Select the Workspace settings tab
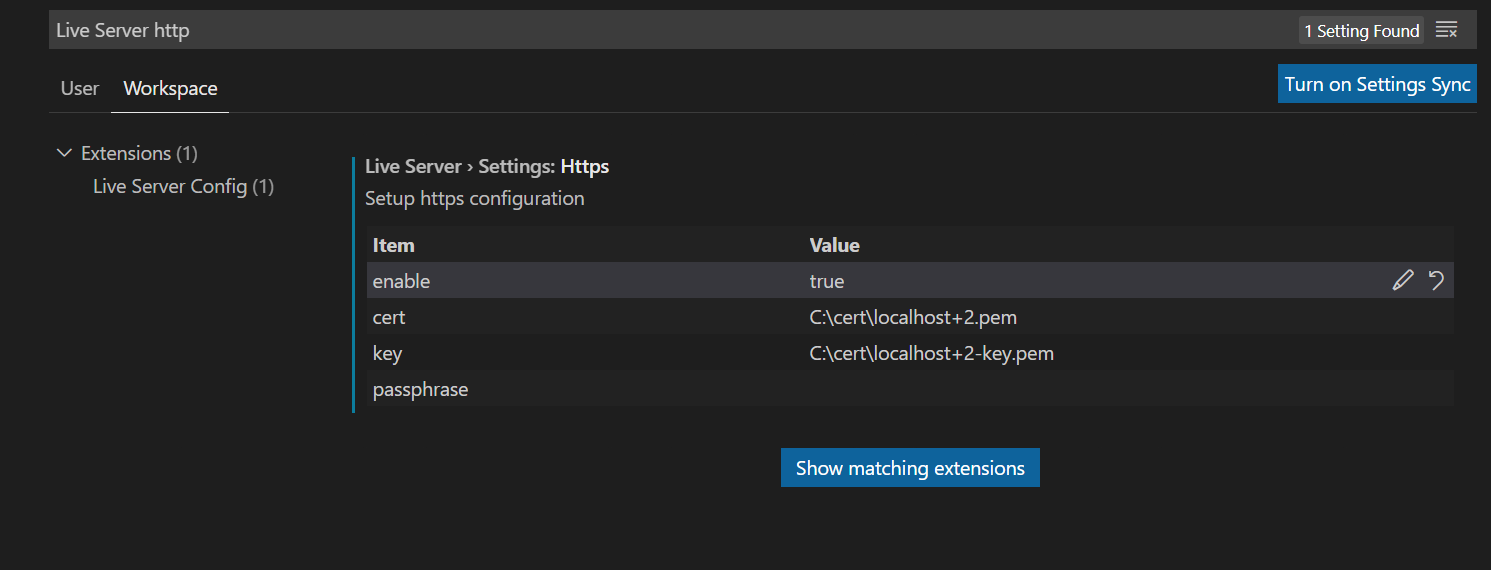Screen dimensions: 1491x570 point(170,88)
